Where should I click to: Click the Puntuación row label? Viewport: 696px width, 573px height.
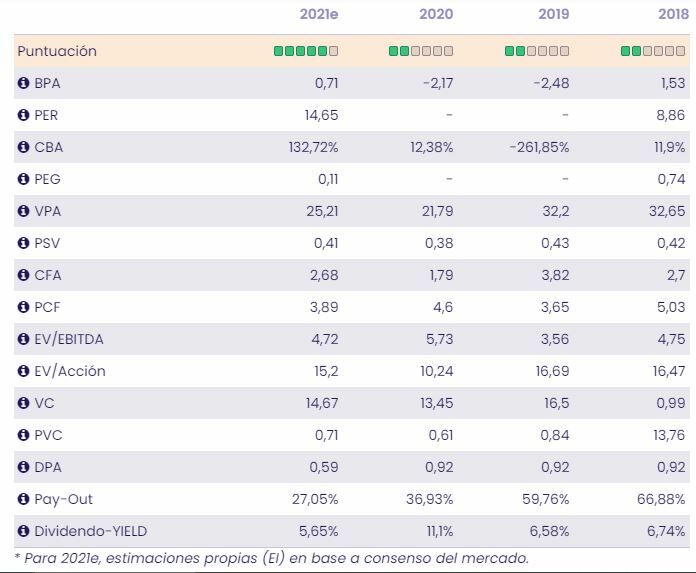point(57,51)
